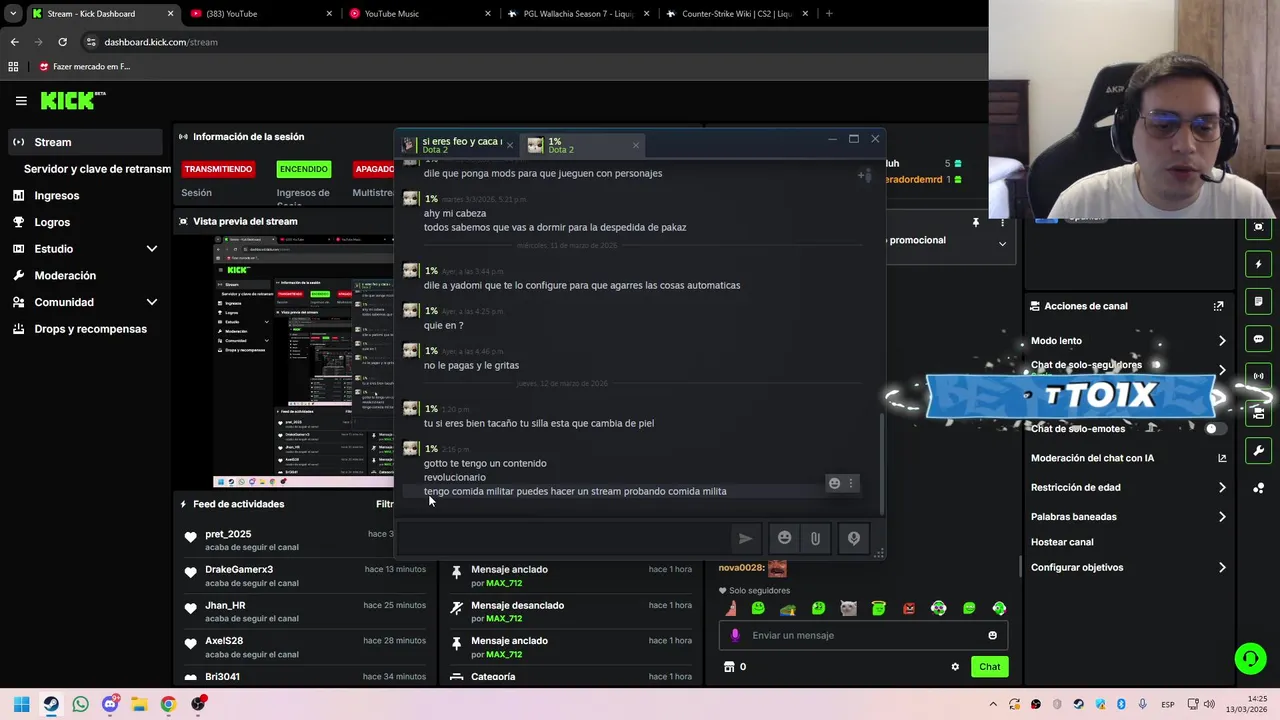Open DrakeGamerx3 in activity feed
This screenshot has width=1280, height=720.
tap(239, 570)
